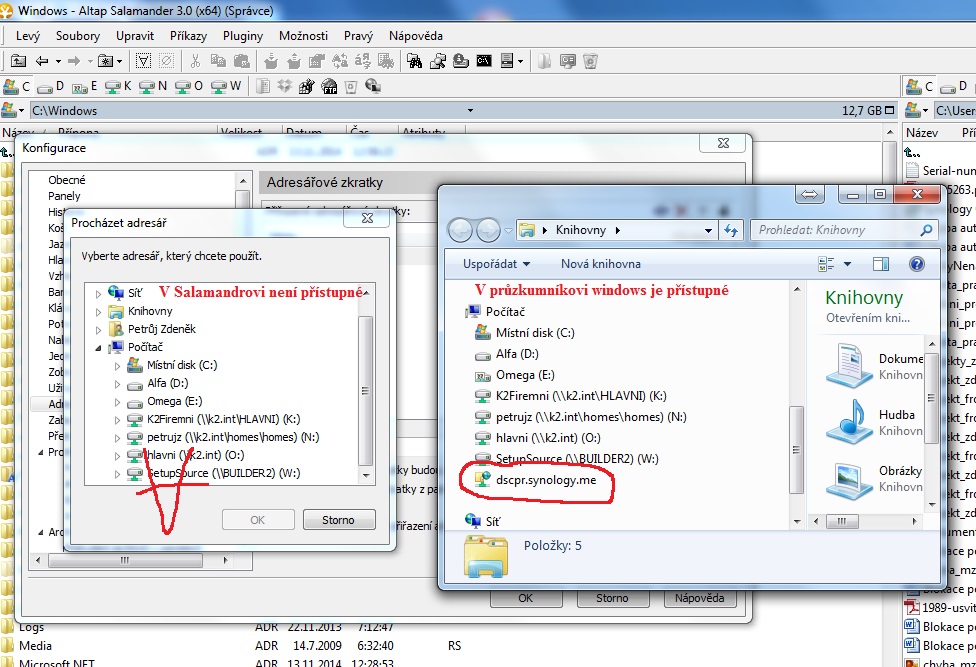Open the Příkazy menu
Viewport: 976px width, 667px height.
tap(188, 36)
